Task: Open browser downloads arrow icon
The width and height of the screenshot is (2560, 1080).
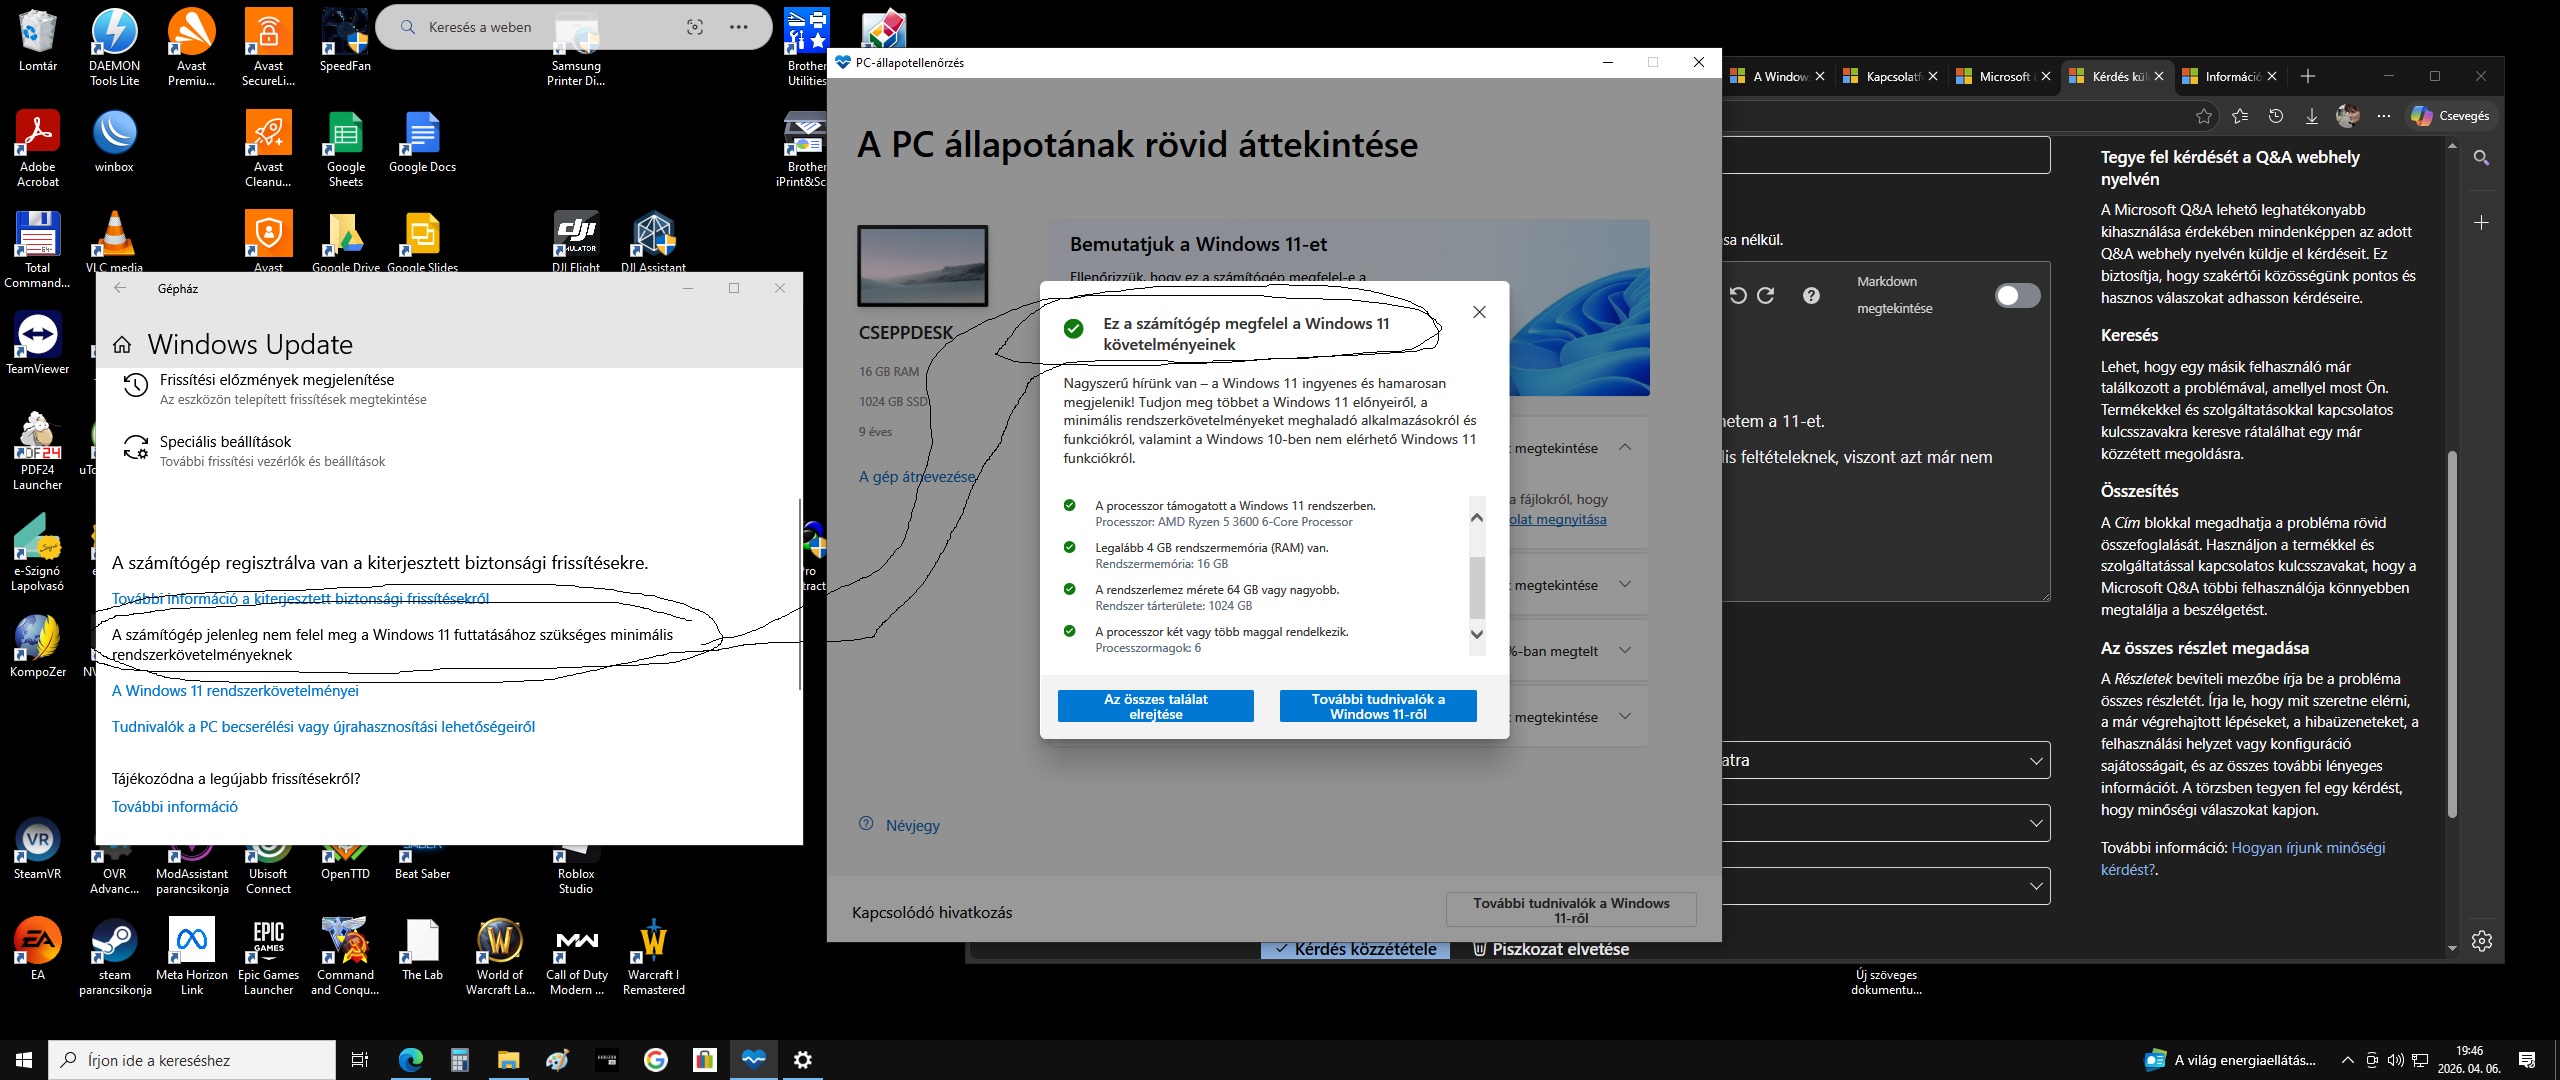Action: coord(2312,116)
